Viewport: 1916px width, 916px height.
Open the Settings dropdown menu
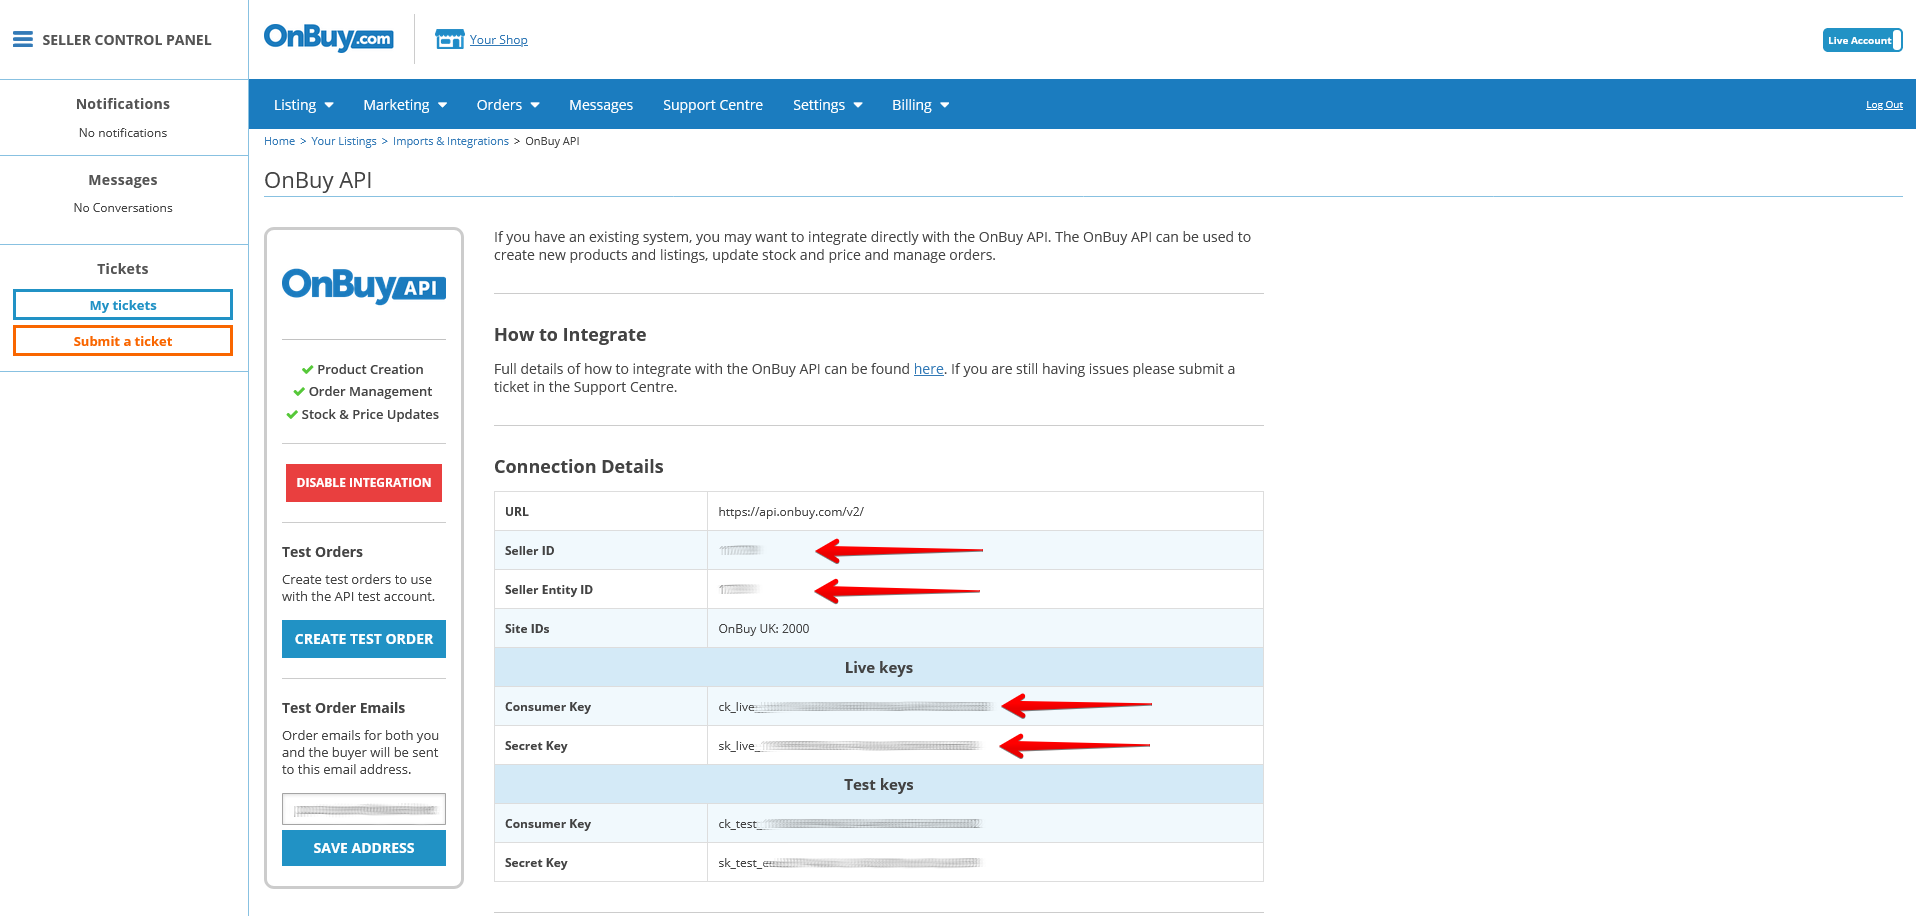coord(827,105)
